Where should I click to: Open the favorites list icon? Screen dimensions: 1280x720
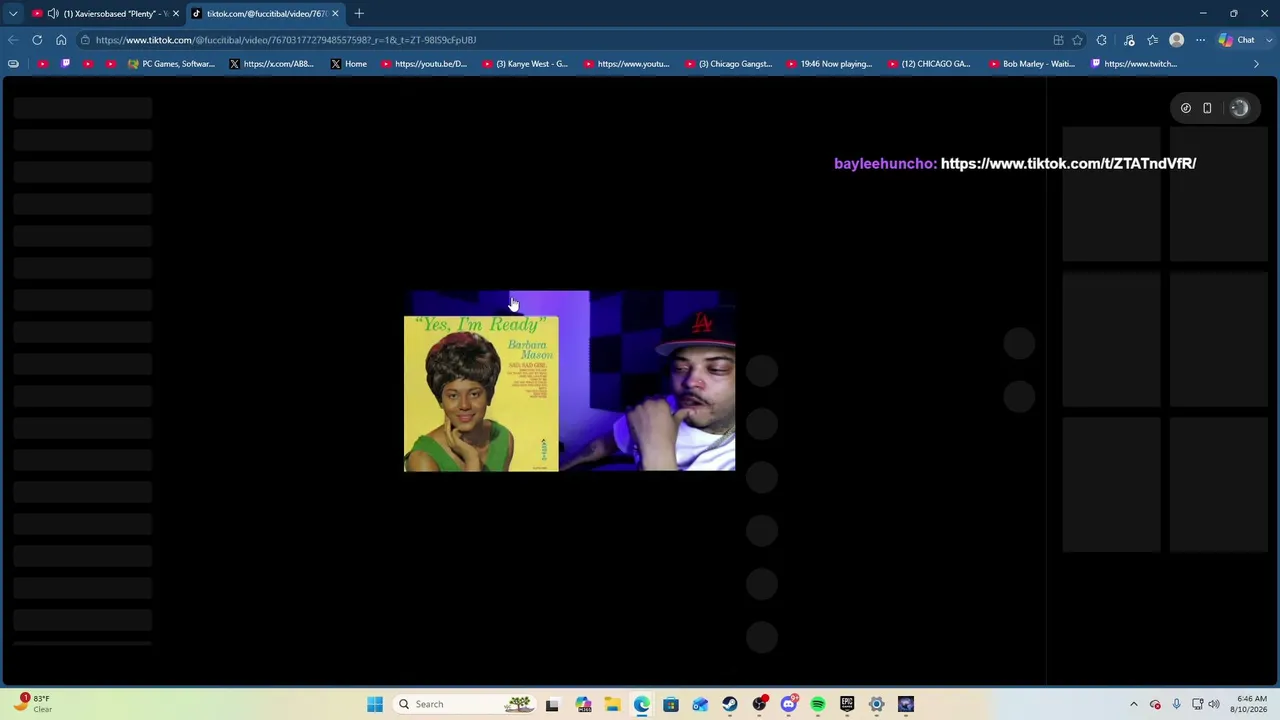pos(1153,40)
